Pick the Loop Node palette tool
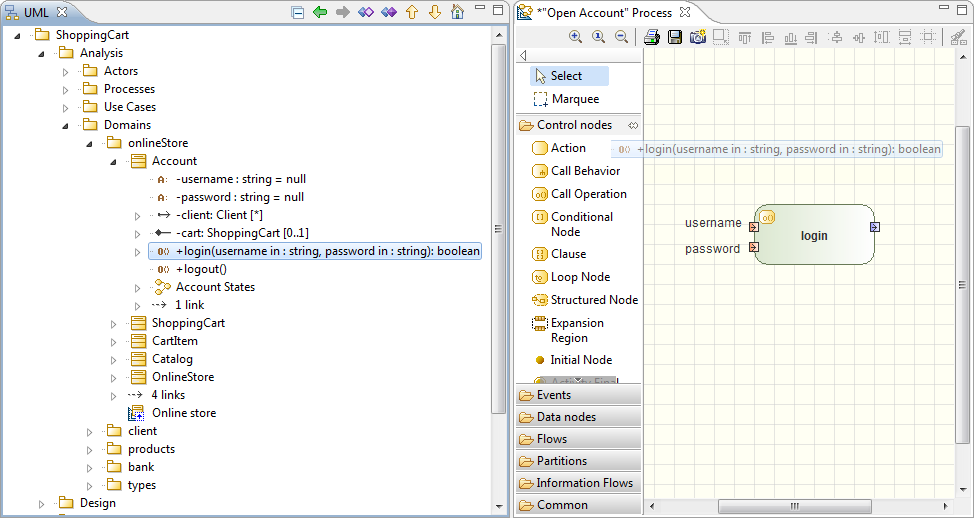 pyautogui.click(x=571, y=276)
